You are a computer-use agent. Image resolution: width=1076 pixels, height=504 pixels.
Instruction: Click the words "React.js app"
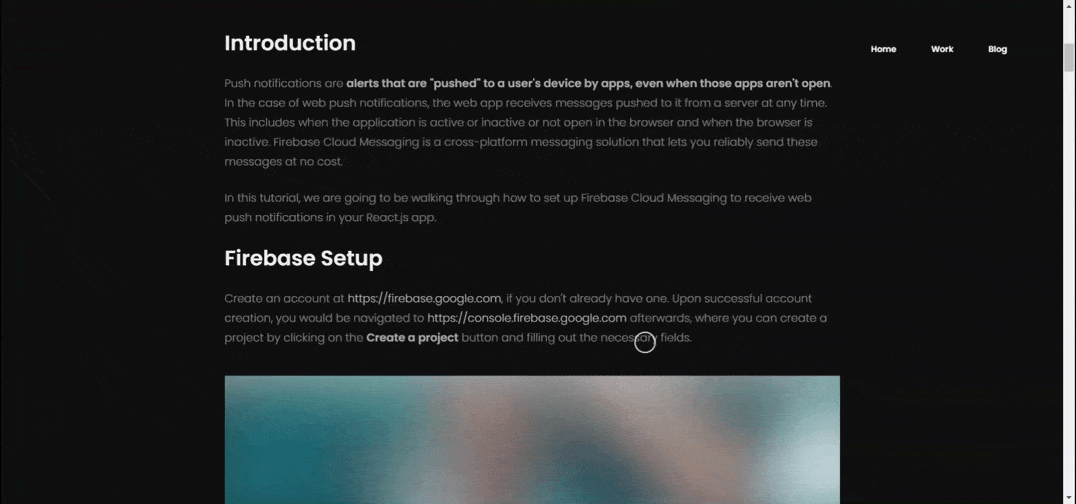tap(400, 217)
